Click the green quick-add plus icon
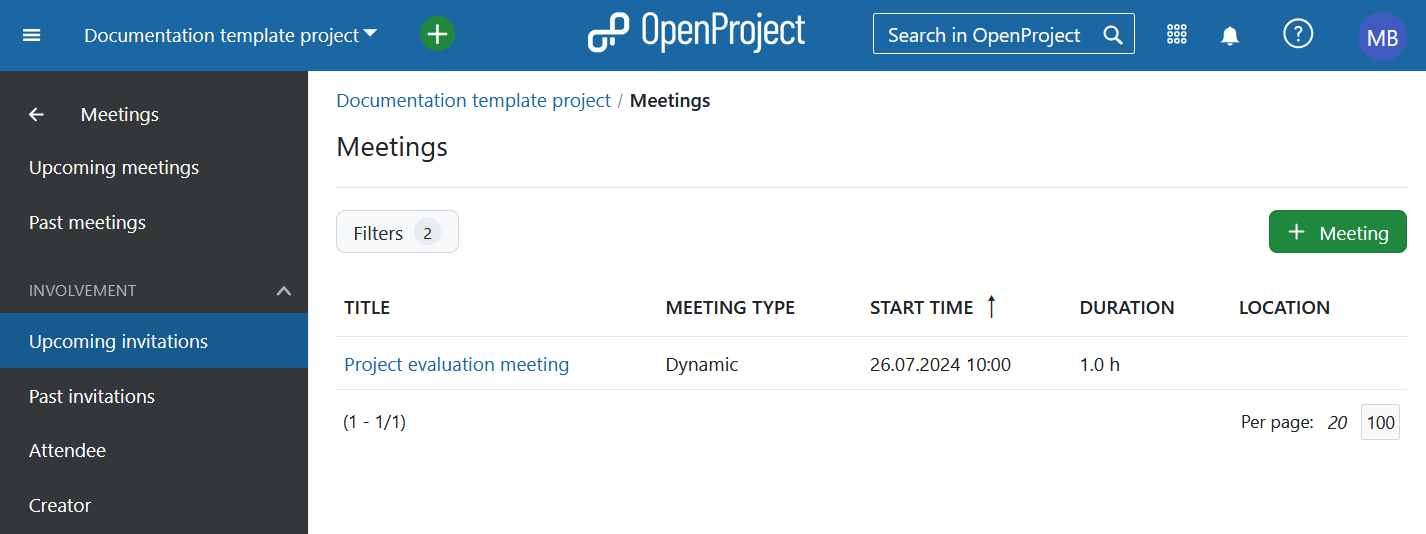The width and height of the screenshot is (1426, 534). pos(437,34)
